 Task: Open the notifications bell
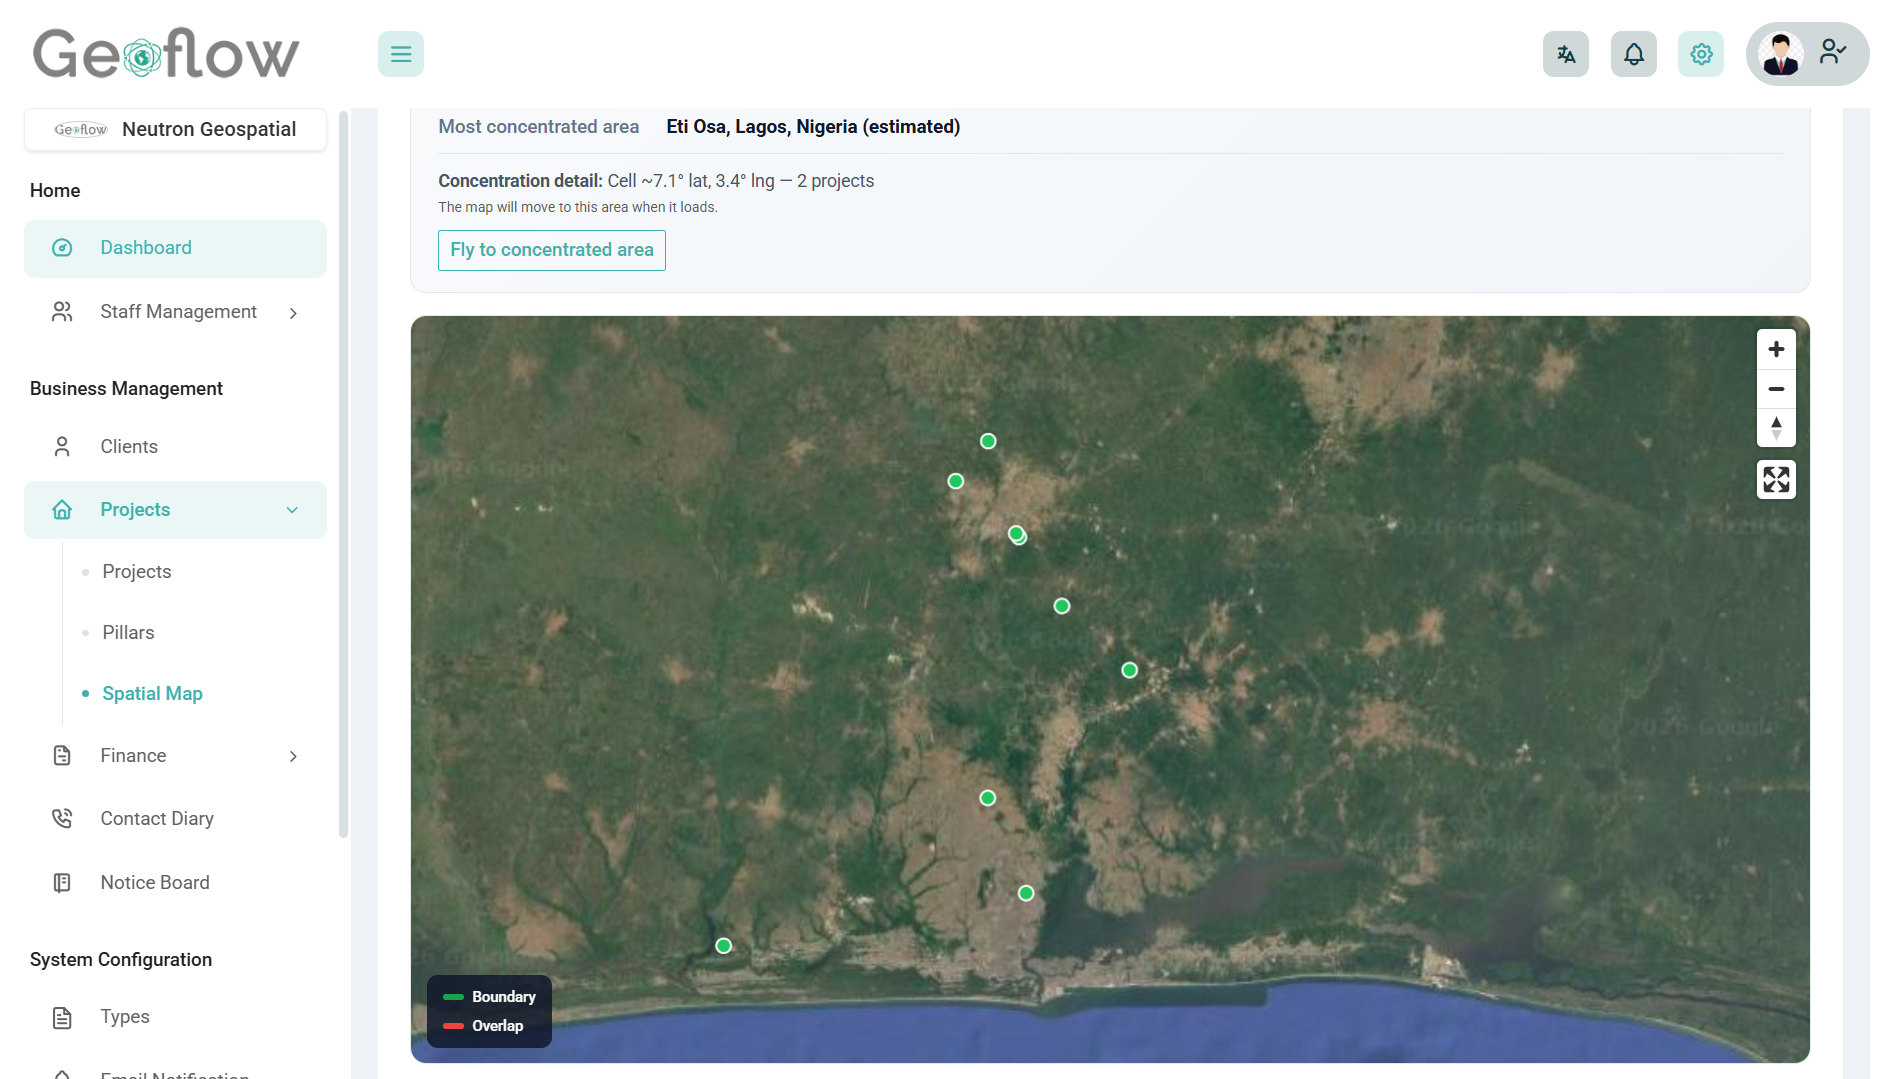point(1633,54)
